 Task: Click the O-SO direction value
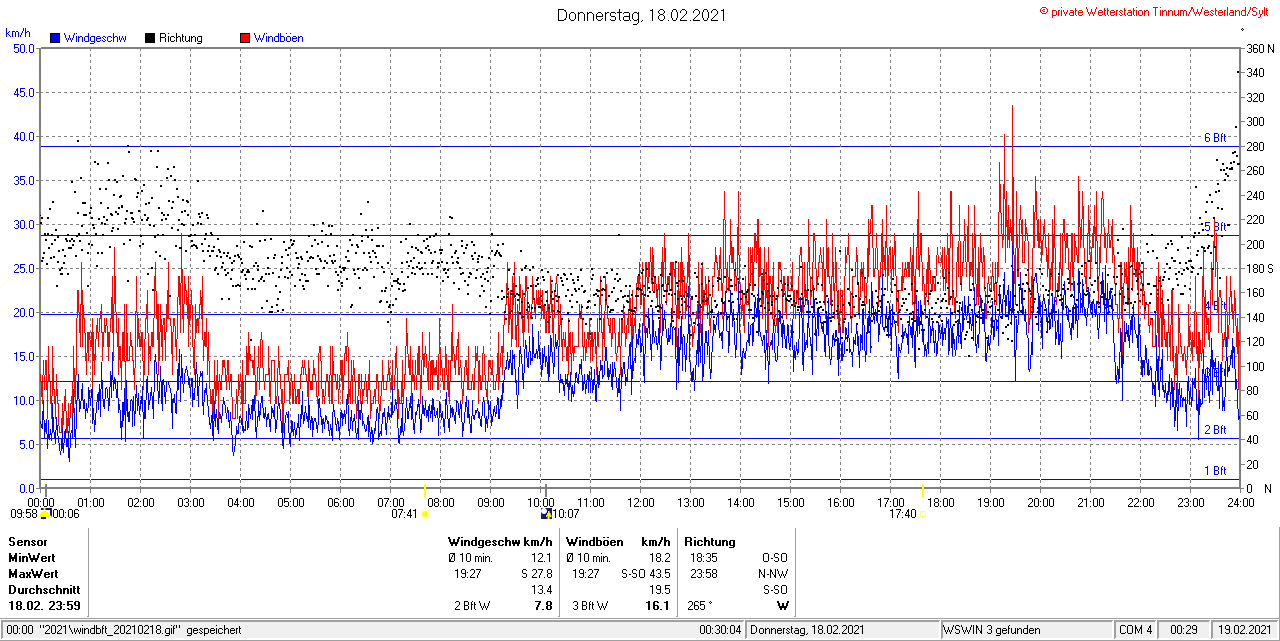pos(774,558)
